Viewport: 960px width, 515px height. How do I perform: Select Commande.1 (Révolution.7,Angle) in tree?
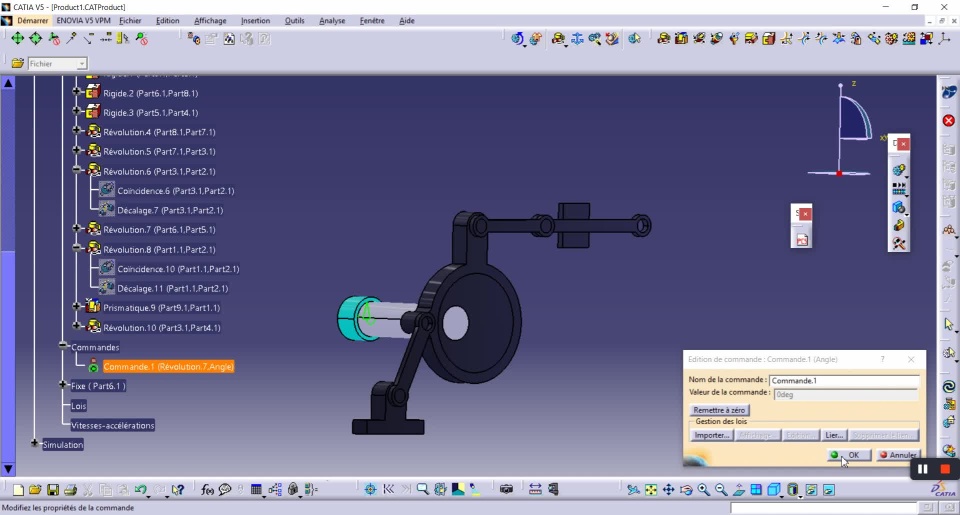[x=168, y=366]
